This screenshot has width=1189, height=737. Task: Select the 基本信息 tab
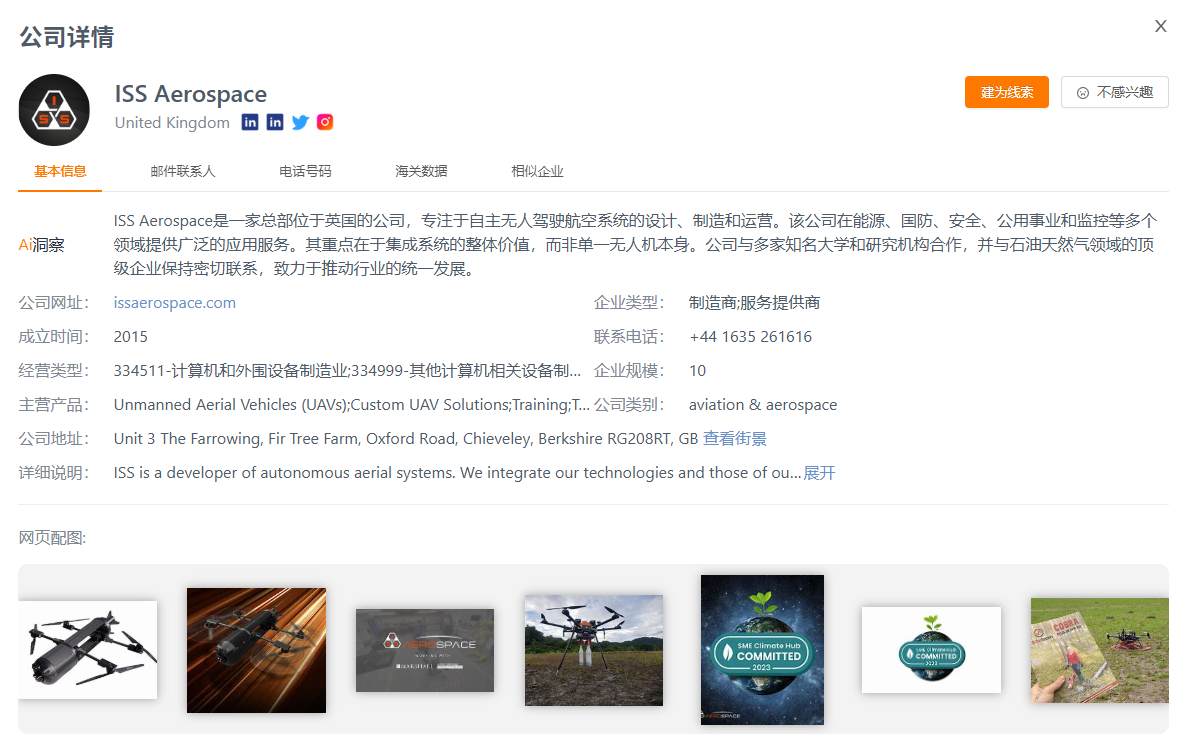(x=60, y=171)
